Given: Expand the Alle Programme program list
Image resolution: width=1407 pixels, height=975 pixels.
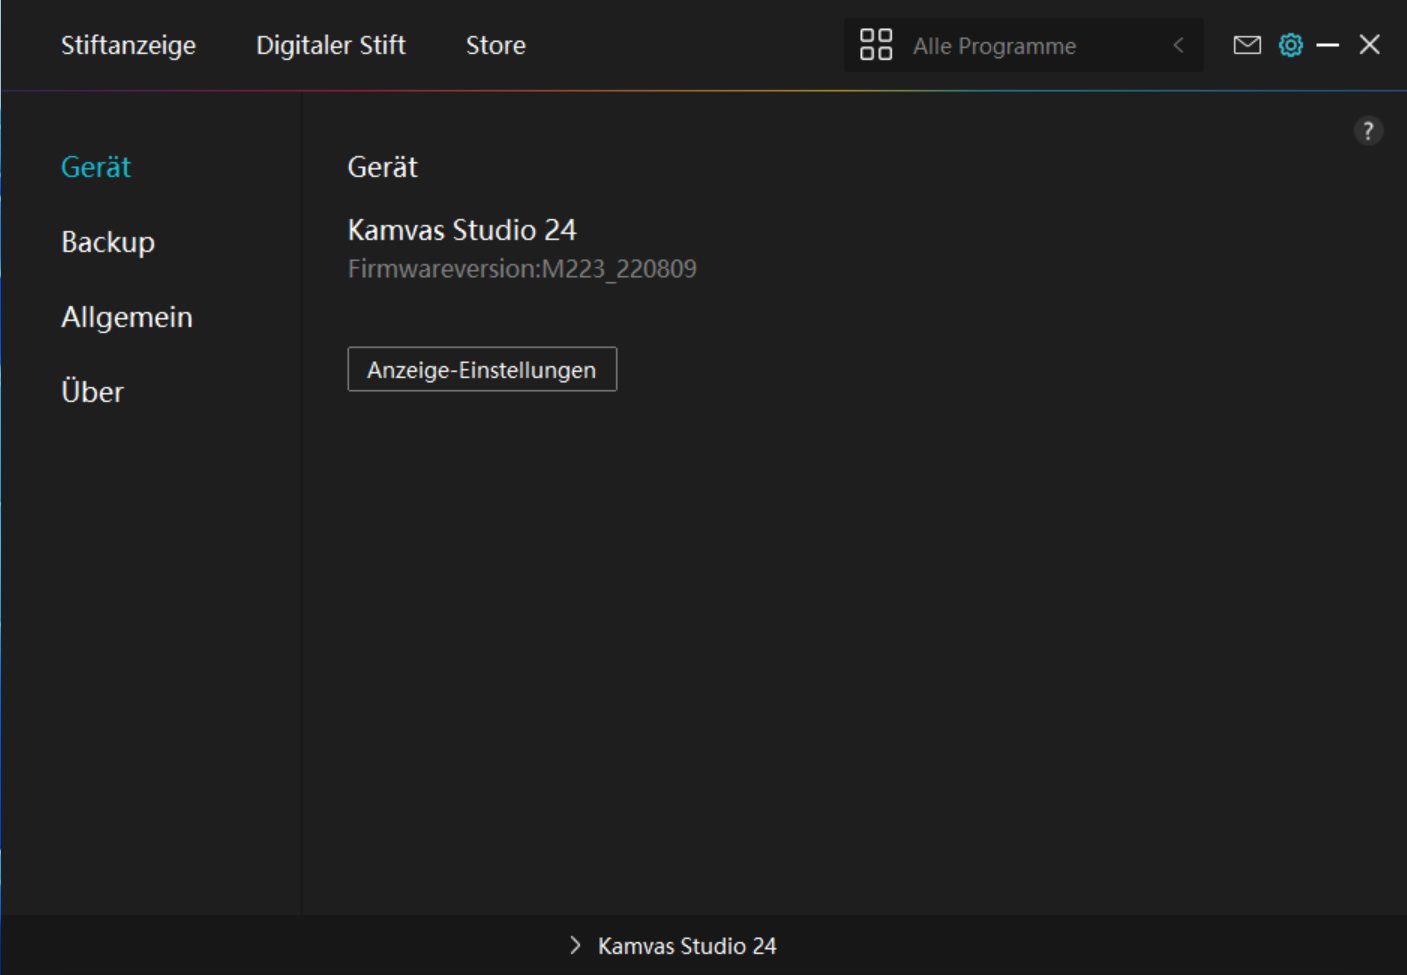Looking at the screenshot, I should point(994,46).
